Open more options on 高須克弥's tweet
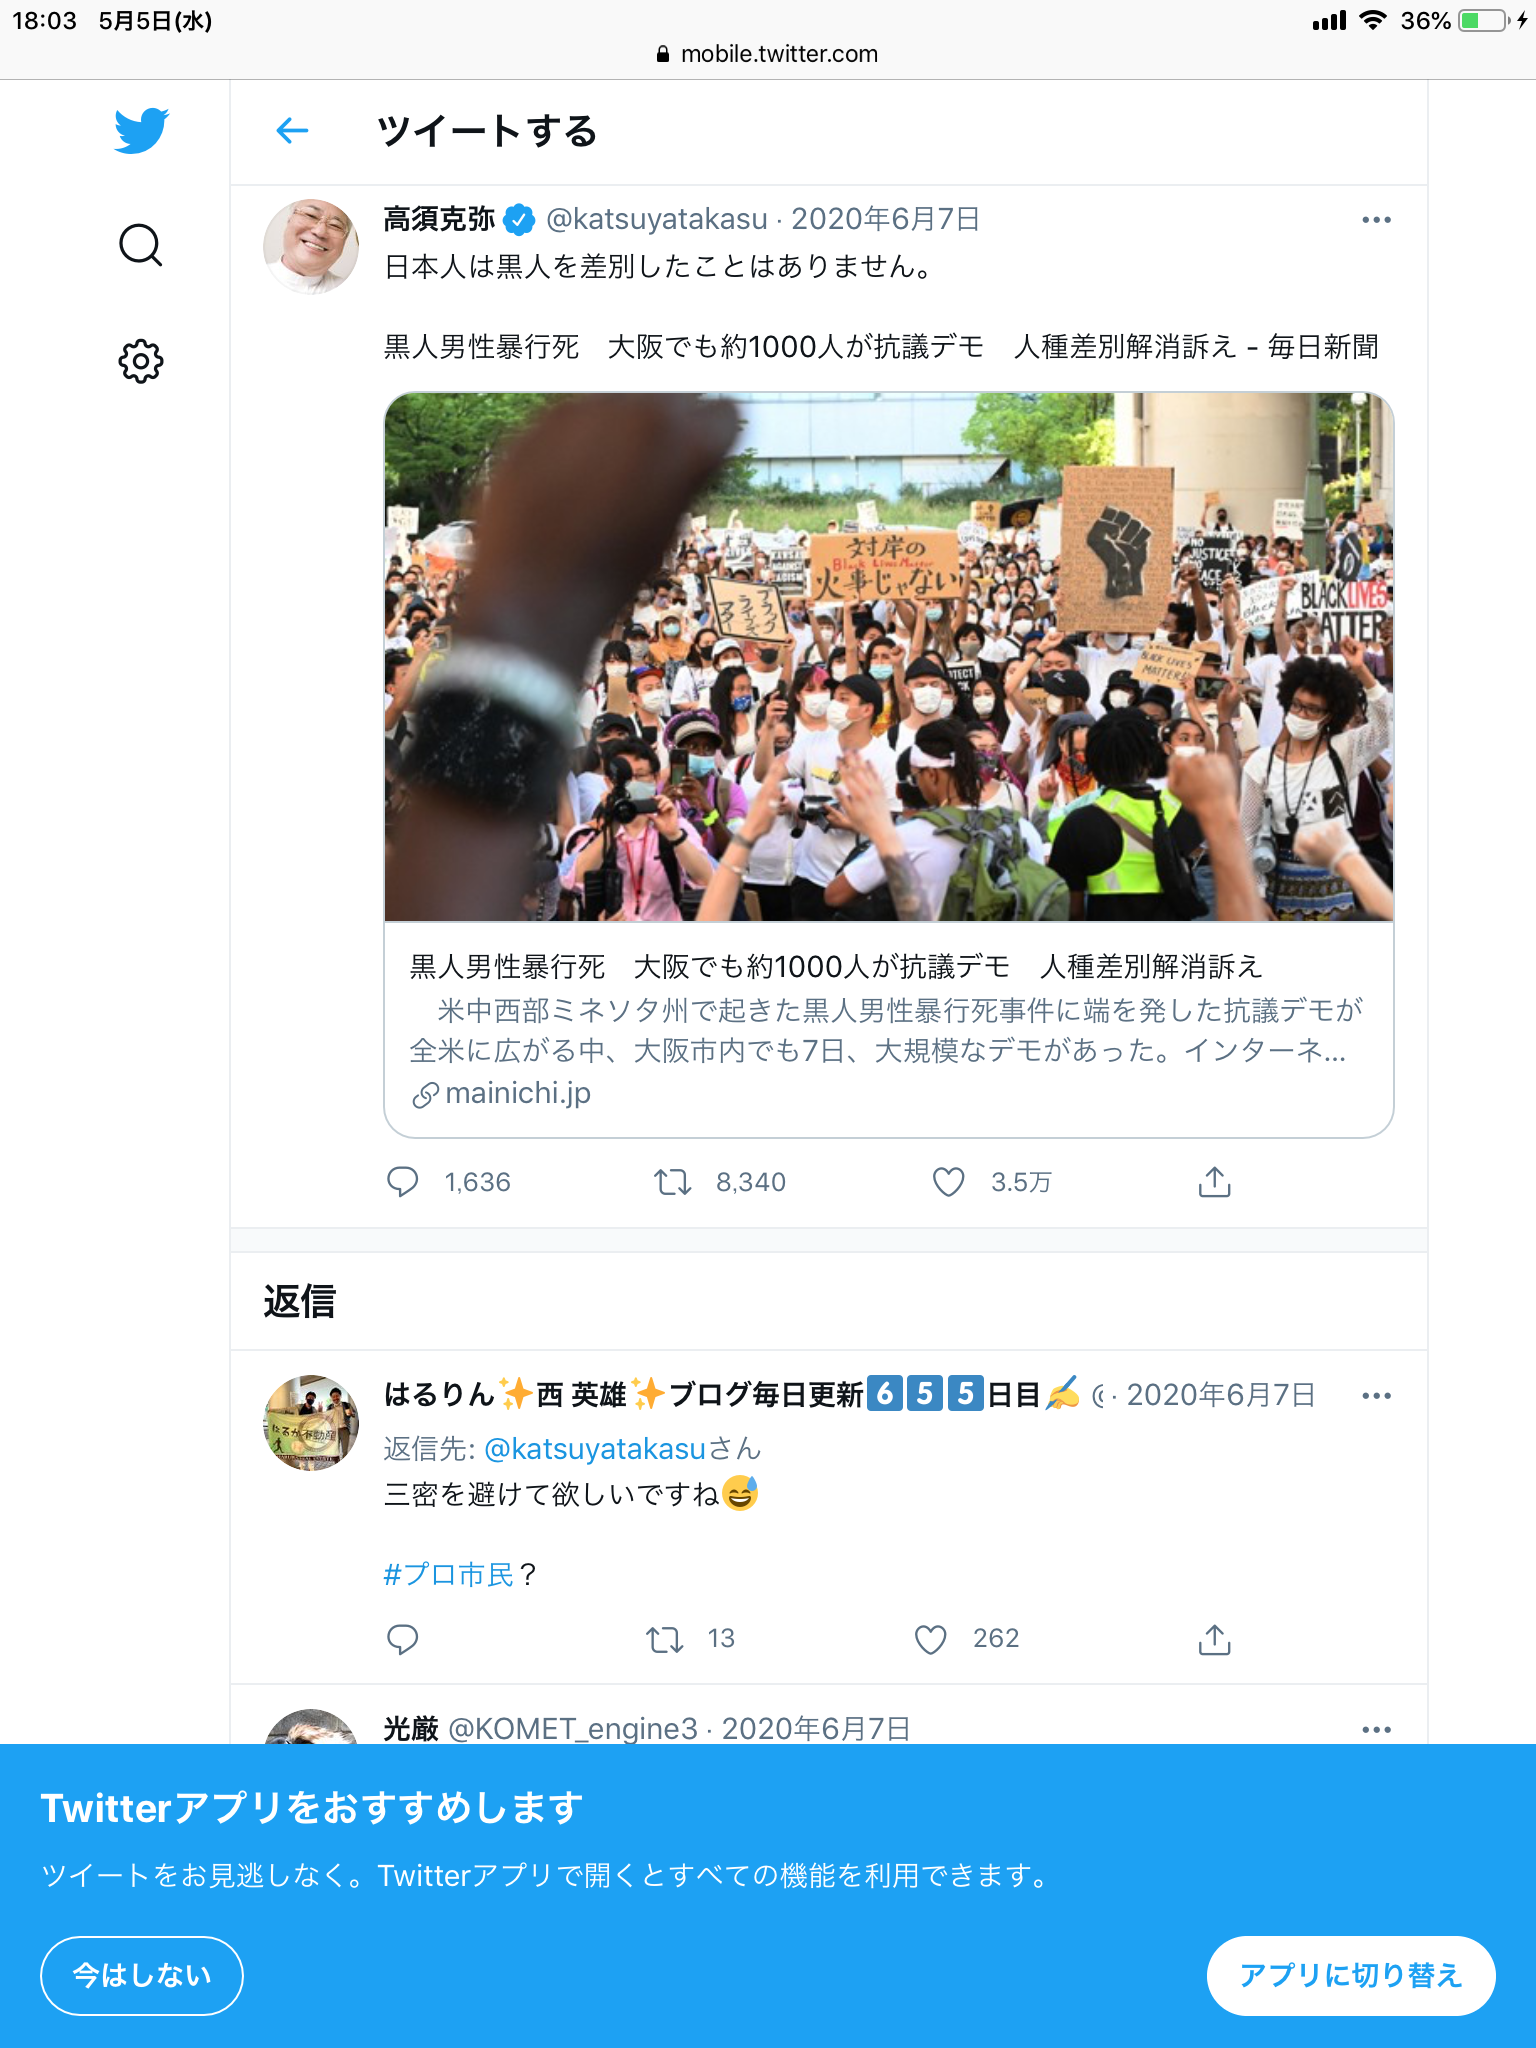Viewport: 1536px width, 2048px height. coord(1376,220)
